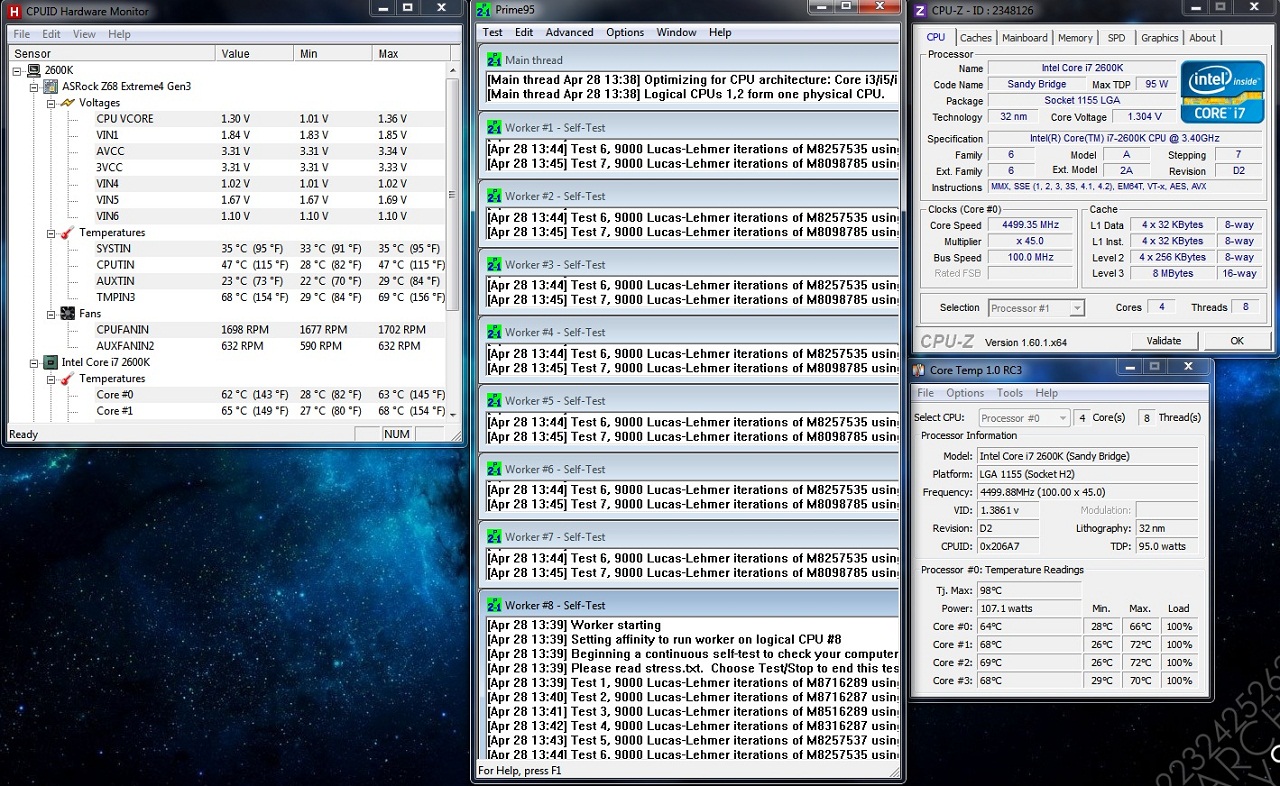Collapse the Voltages tree node

[x=50, y=102]
